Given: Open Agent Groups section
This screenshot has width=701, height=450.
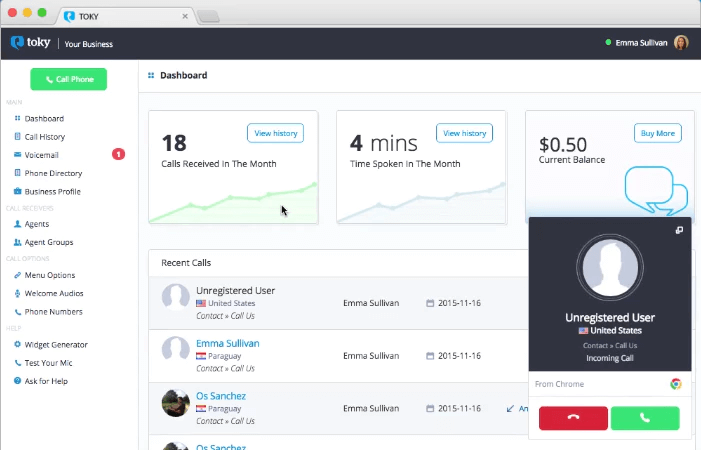Looking at the screenshot, I should coord(49,242).
